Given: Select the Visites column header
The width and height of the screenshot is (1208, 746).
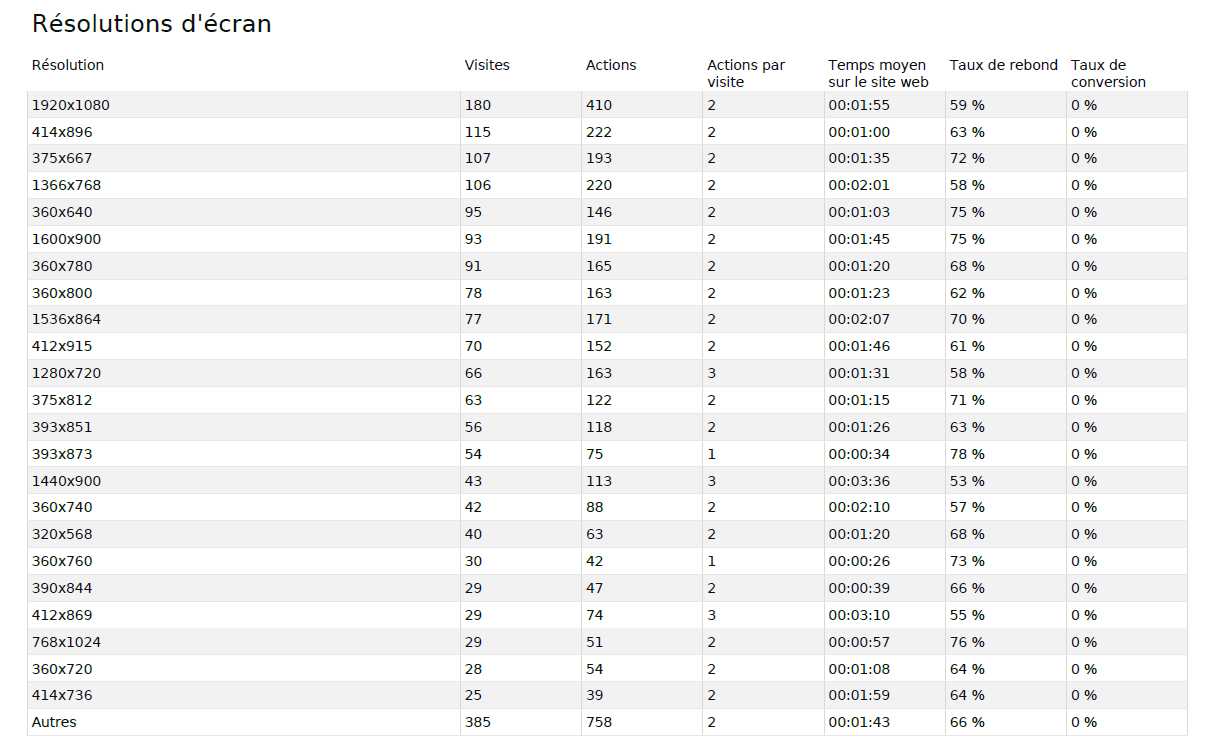Looking at the screenshot, I should coord(487,65).
